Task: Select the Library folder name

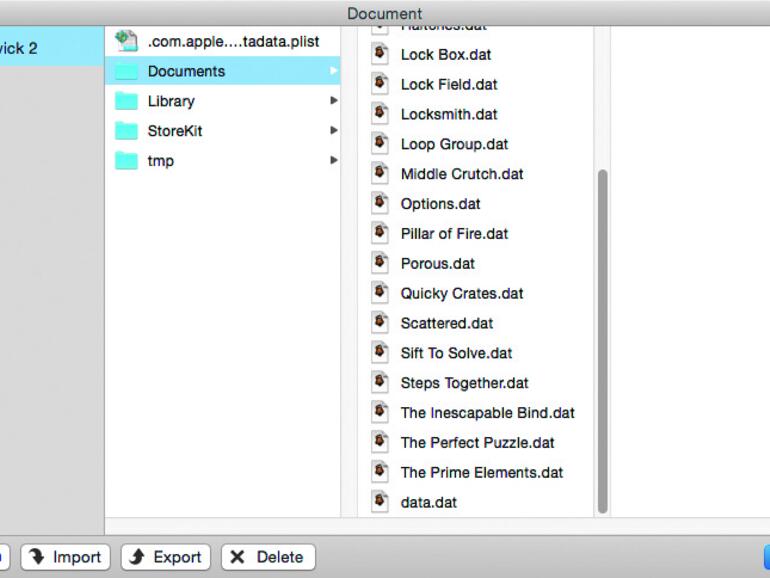Action: click(x=171, y=101)
